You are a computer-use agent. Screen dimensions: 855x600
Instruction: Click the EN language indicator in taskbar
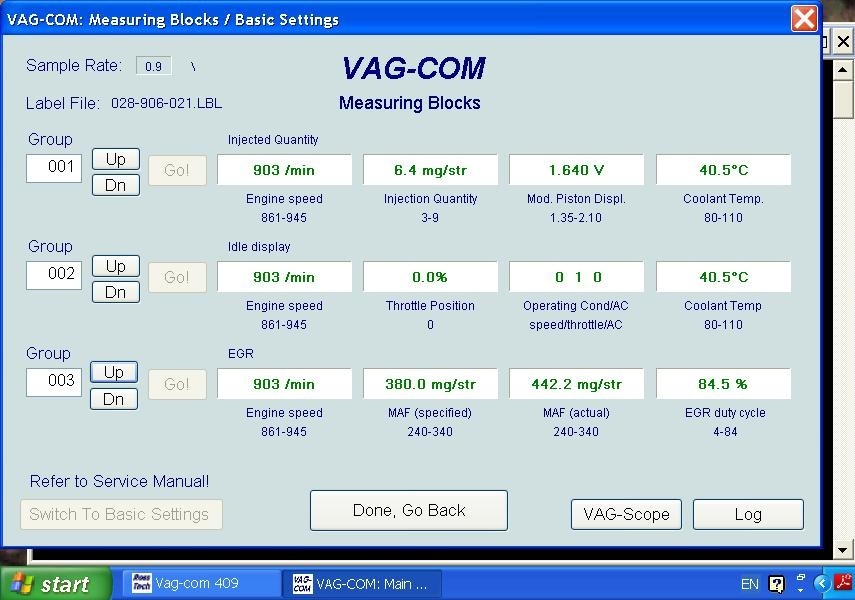[749, 584]
